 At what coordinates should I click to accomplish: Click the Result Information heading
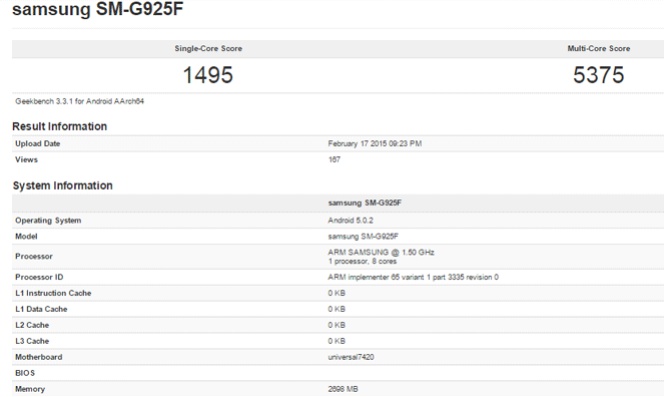[x=60, y=126]
